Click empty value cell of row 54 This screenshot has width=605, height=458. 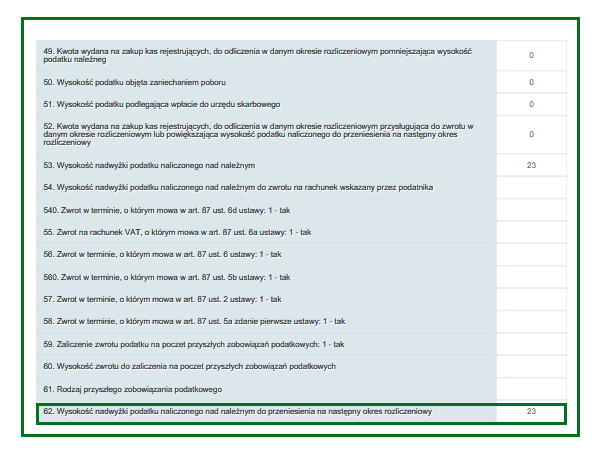pyautogui.click(x=531, y=187)
